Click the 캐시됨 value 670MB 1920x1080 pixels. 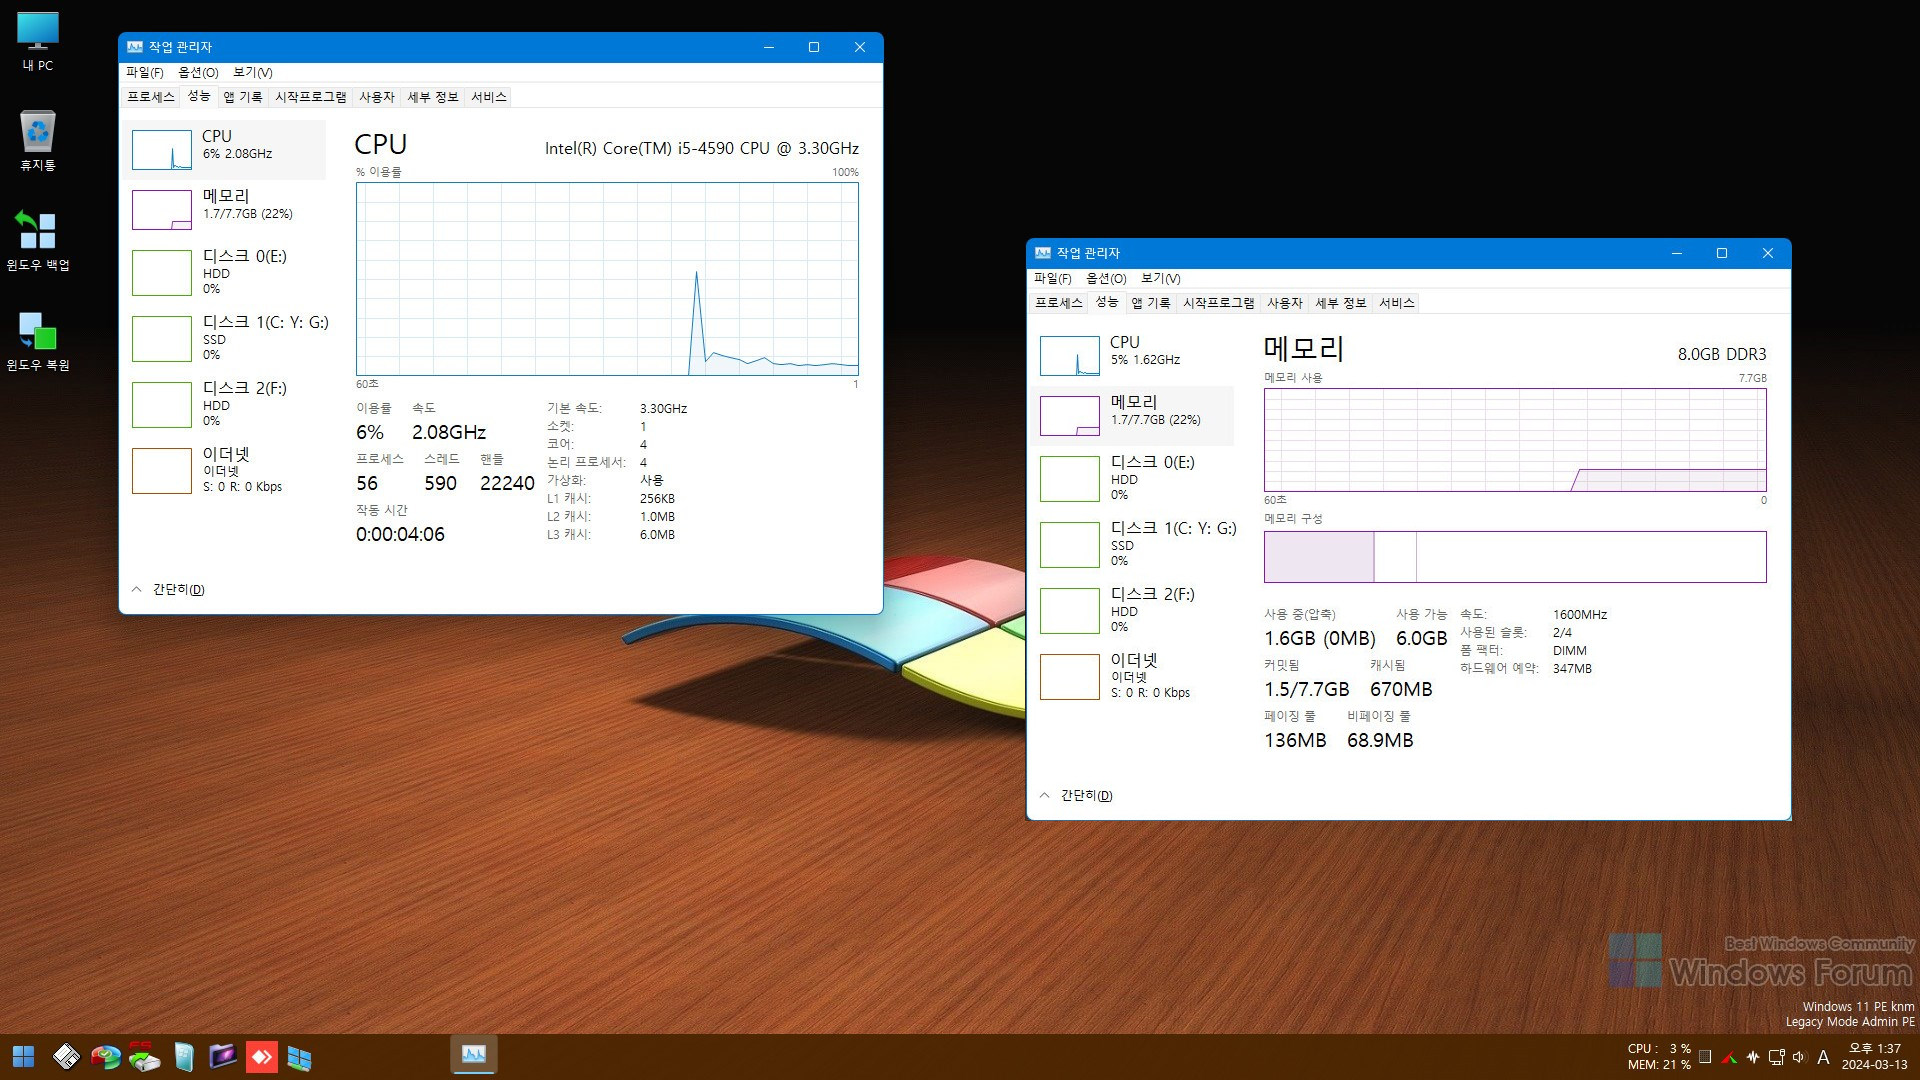[x=1401, y=689]
